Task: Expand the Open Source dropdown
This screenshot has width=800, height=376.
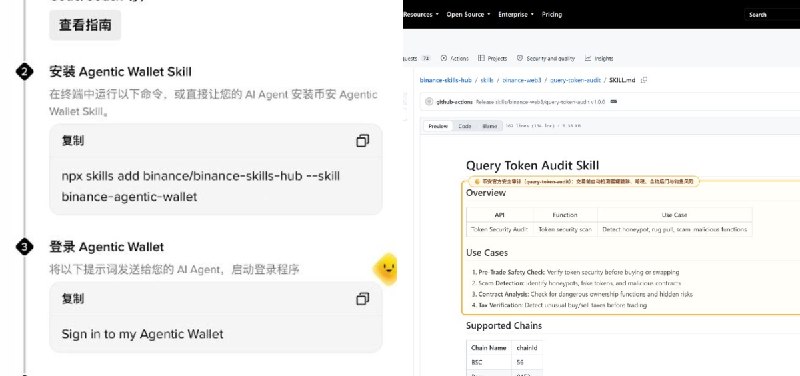Action: pos(468,14)
